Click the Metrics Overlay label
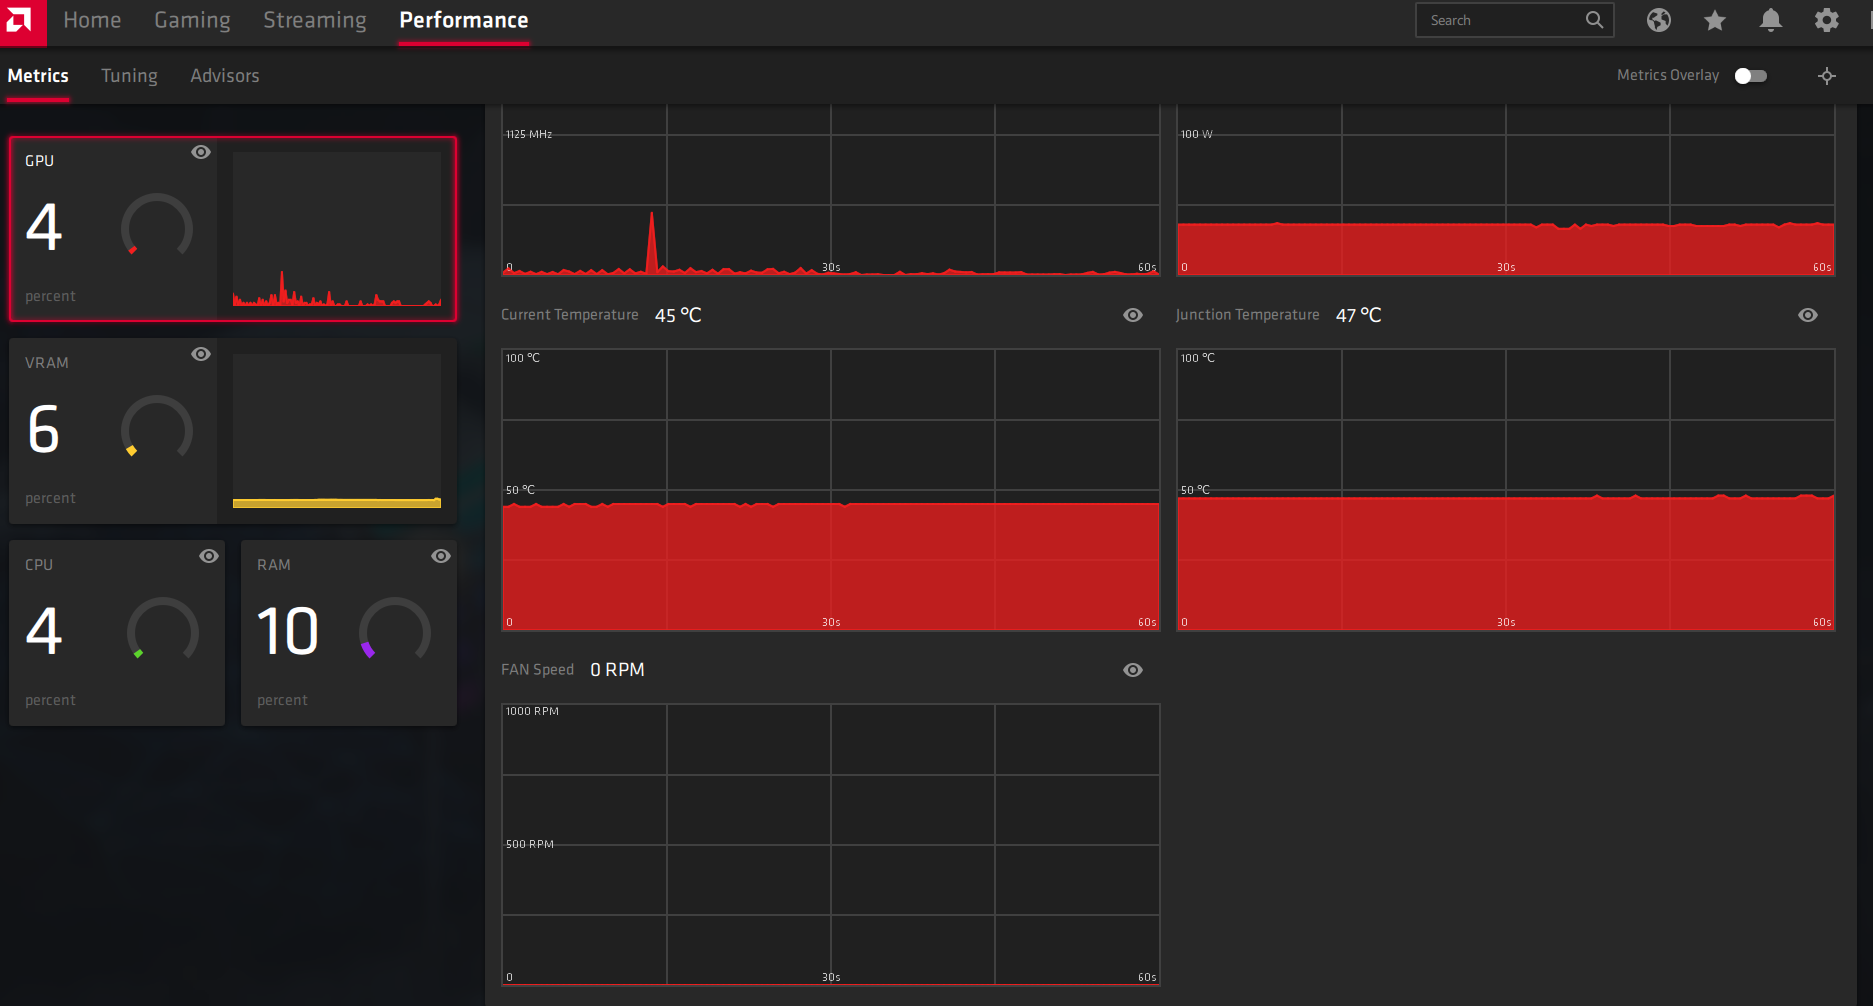Viewport: 1873px width, 1006px height. tap(1668, 75)
